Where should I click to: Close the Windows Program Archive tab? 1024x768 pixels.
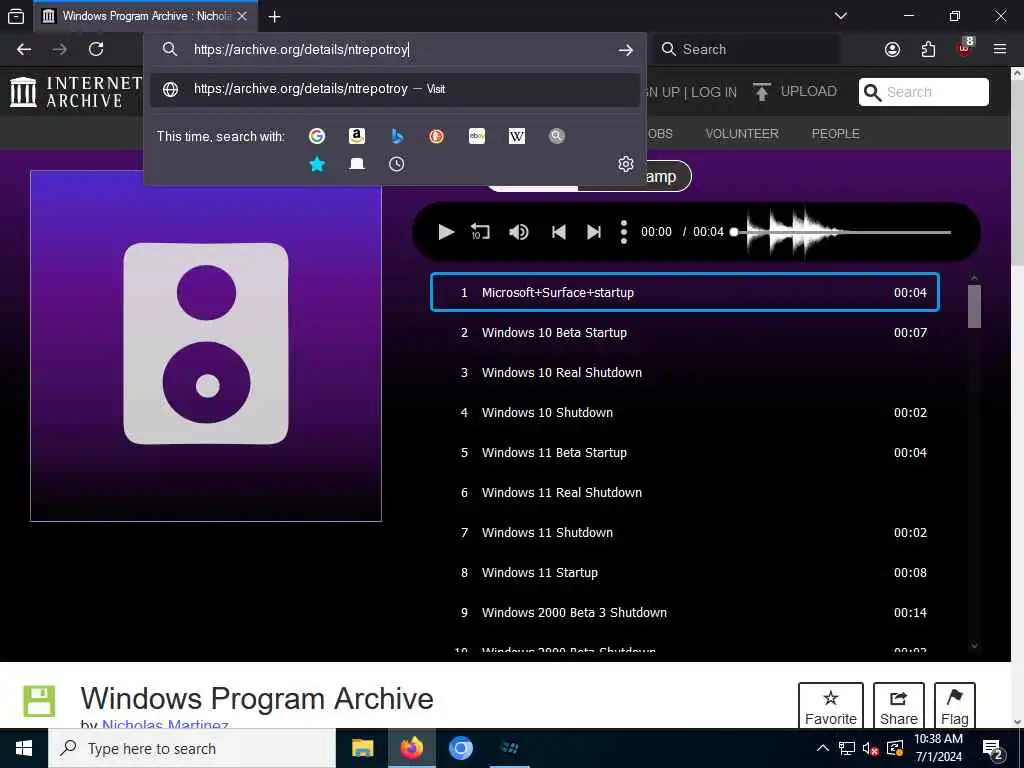pos(242,16)
